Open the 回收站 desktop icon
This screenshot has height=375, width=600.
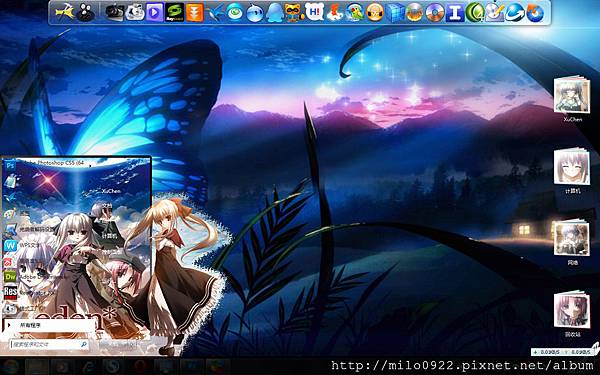572,314
